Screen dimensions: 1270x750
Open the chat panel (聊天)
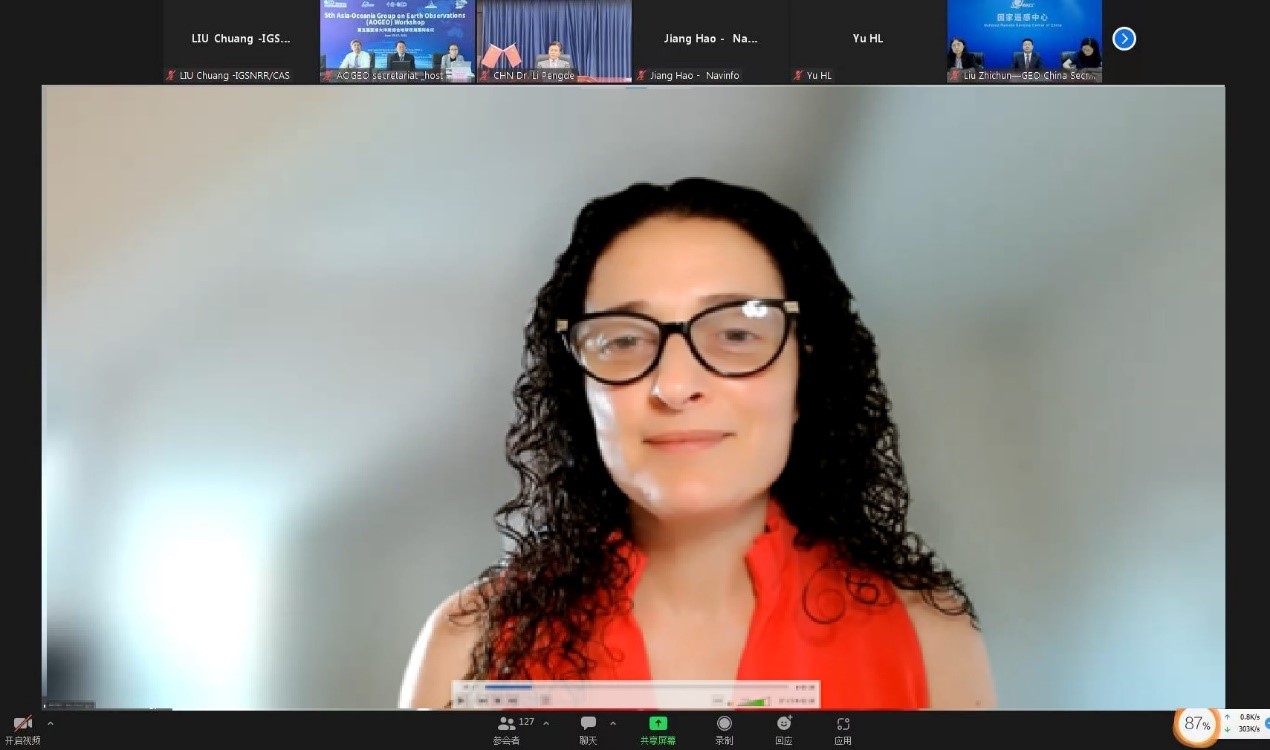588,729
